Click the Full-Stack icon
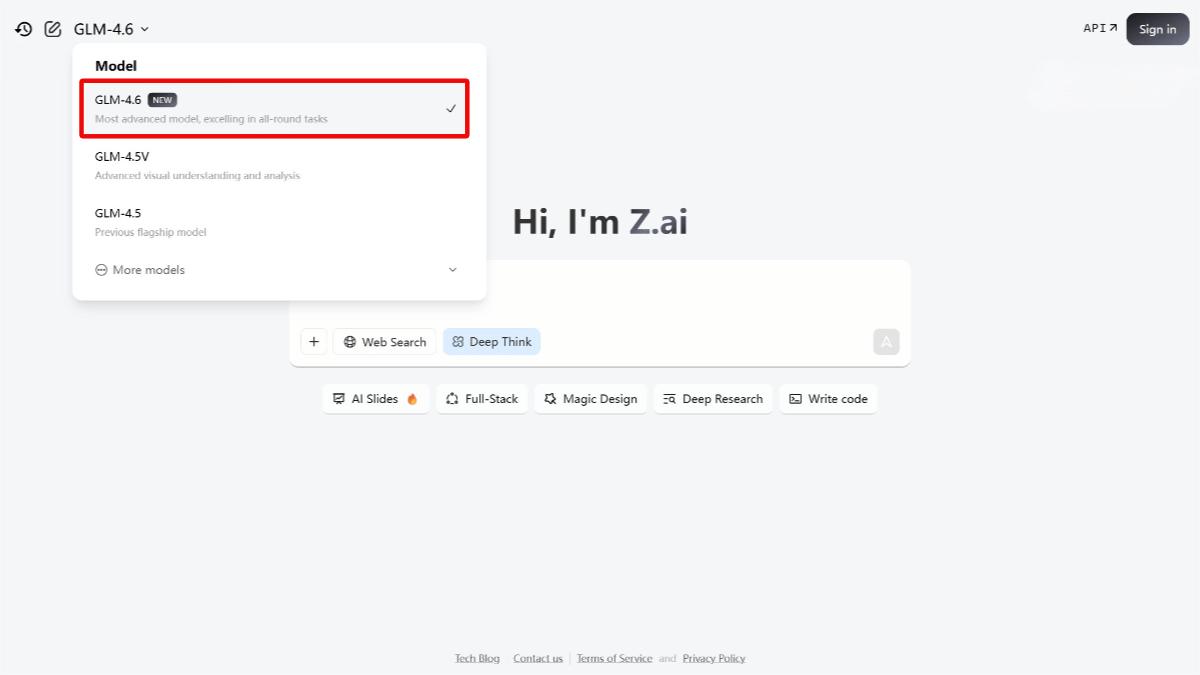Image resolution: width=1200 pixels, height=675 pixels. [x=453, y=399]
